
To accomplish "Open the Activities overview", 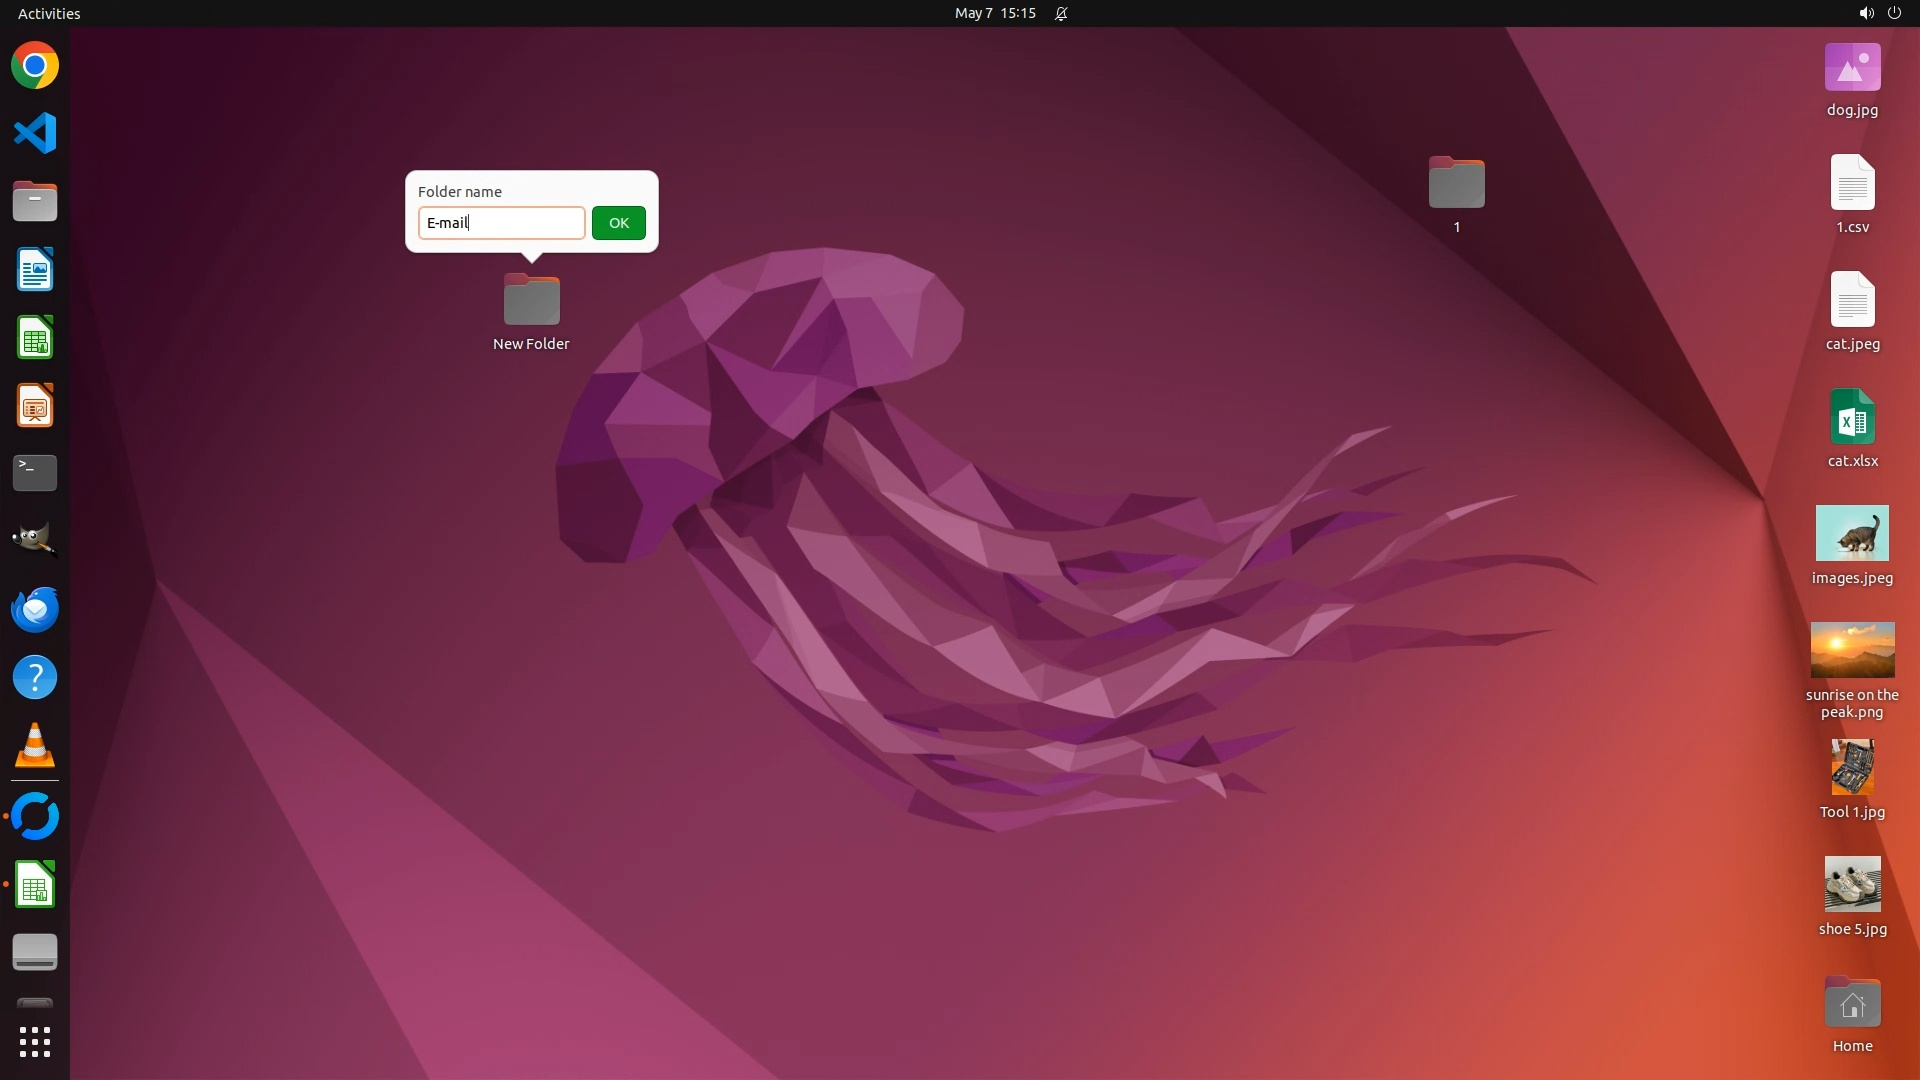I will tap(49, 13).
